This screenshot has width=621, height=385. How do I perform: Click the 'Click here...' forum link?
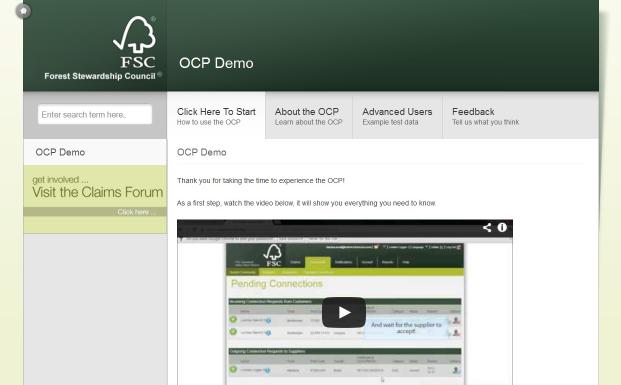136,212
